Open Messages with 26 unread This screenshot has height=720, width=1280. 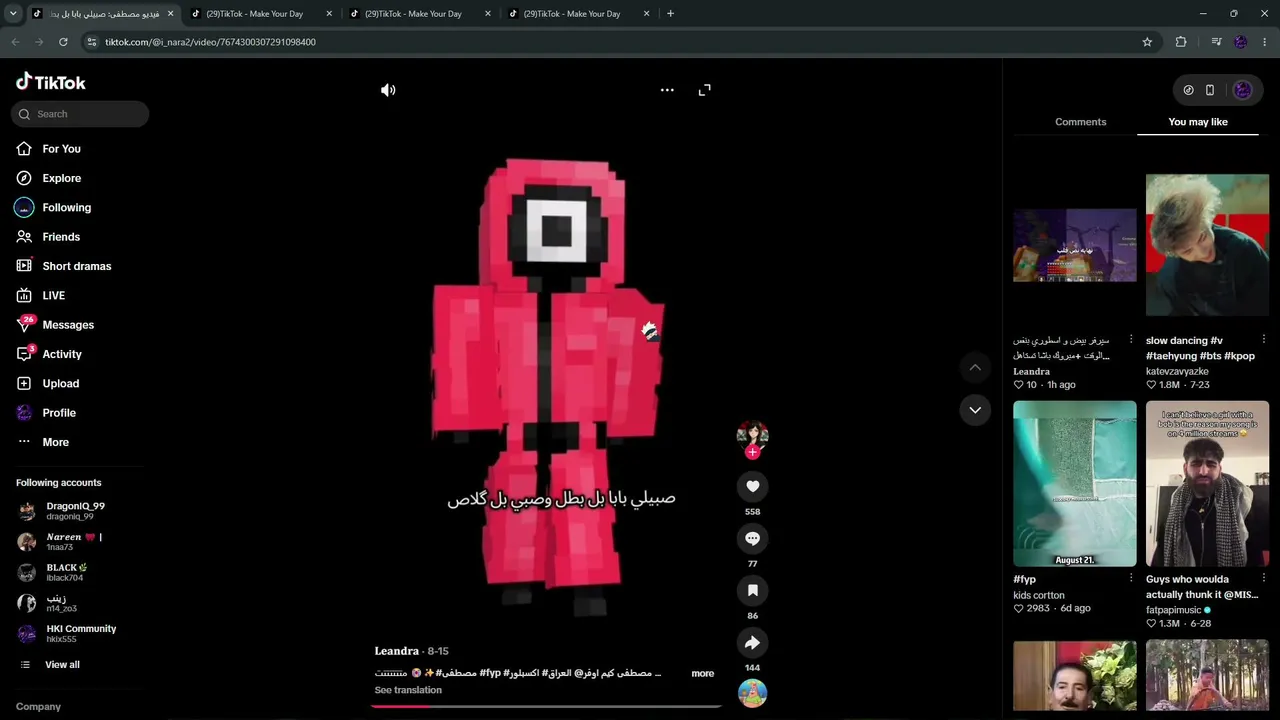tap(68, 325)
